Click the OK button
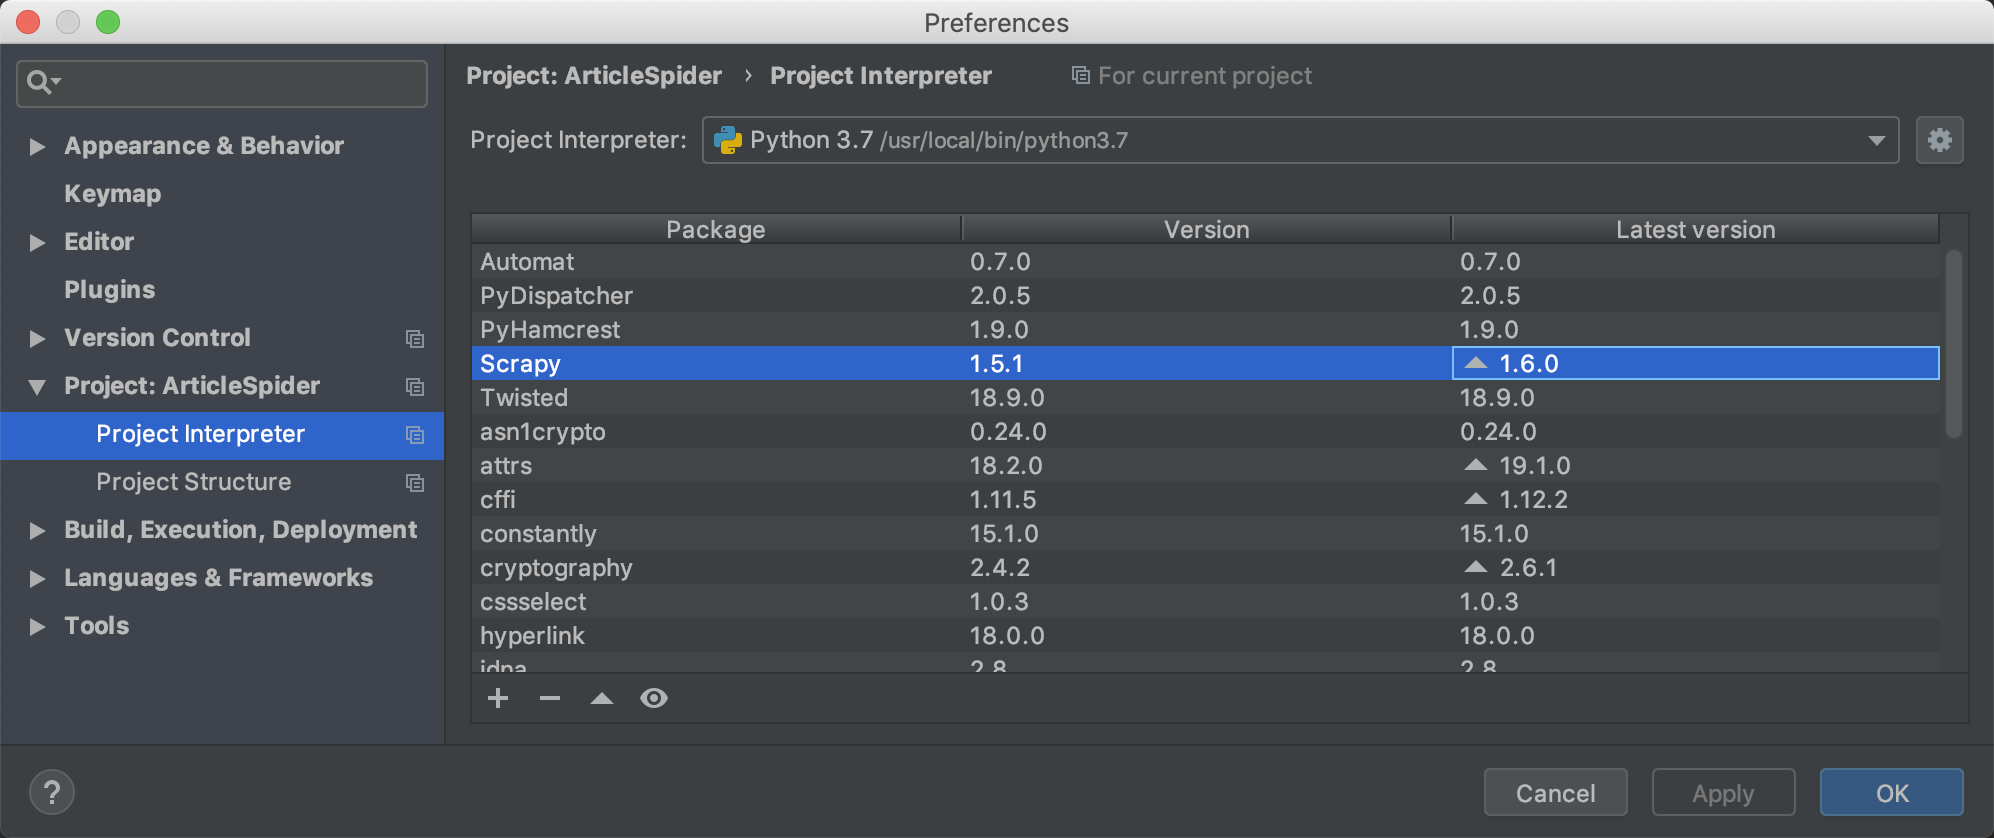Viewport: 1994px width, 838px height. [1891, 793]
